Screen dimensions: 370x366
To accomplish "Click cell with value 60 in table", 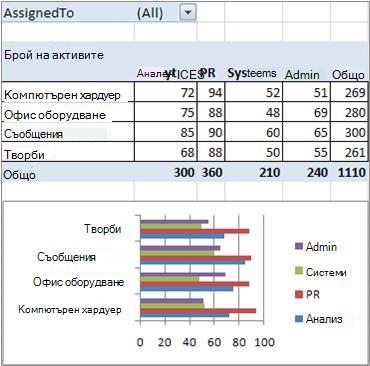I will click(x=254, y=132).
